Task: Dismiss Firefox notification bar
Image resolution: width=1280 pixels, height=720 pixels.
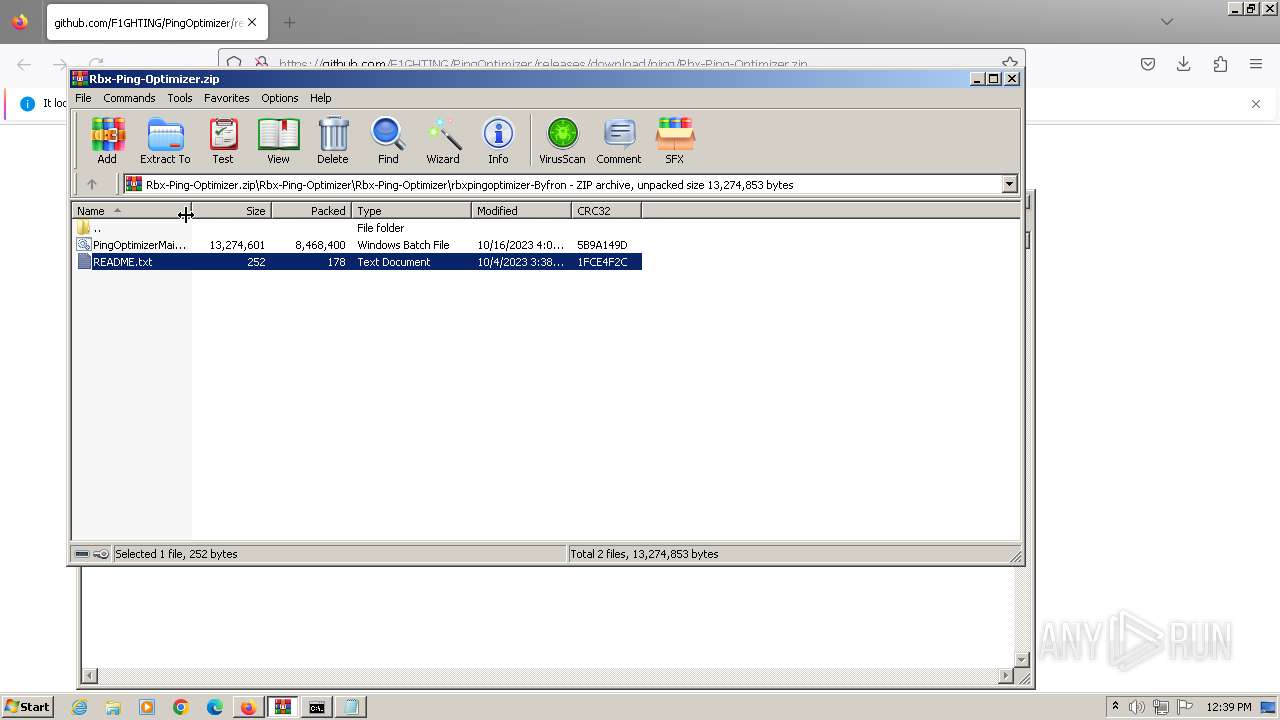Action: tap(1256, 104)
